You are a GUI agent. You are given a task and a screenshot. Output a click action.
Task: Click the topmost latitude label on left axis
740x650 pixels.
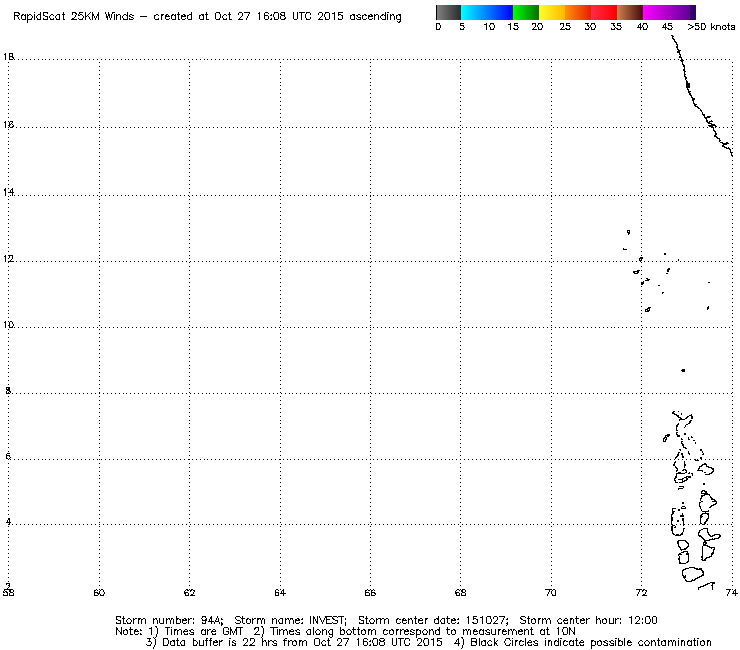coord(8,57)
